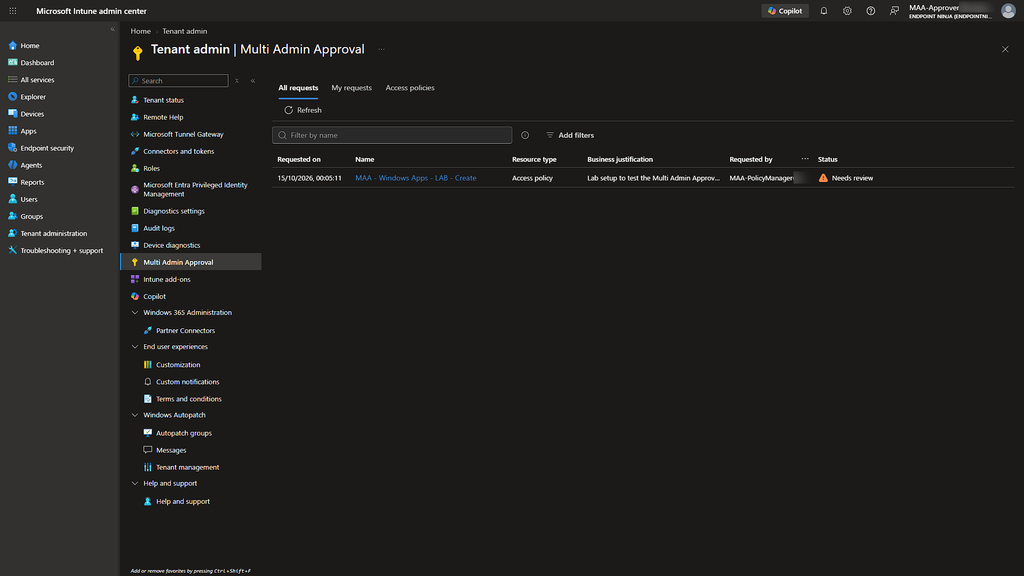The height and width of the screenshot is (576, 1024).
Task: Open Apps in left navigation
Action: 28,131
